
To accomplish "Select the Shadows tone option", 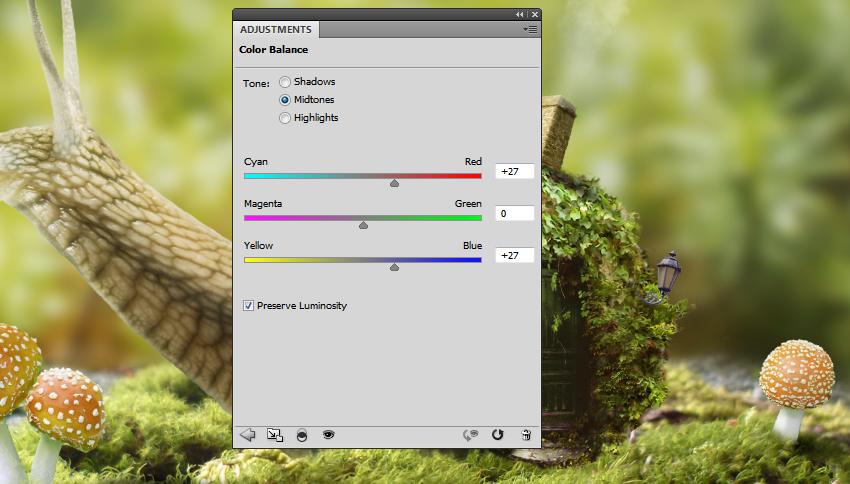I will click(x=285, y=82).
